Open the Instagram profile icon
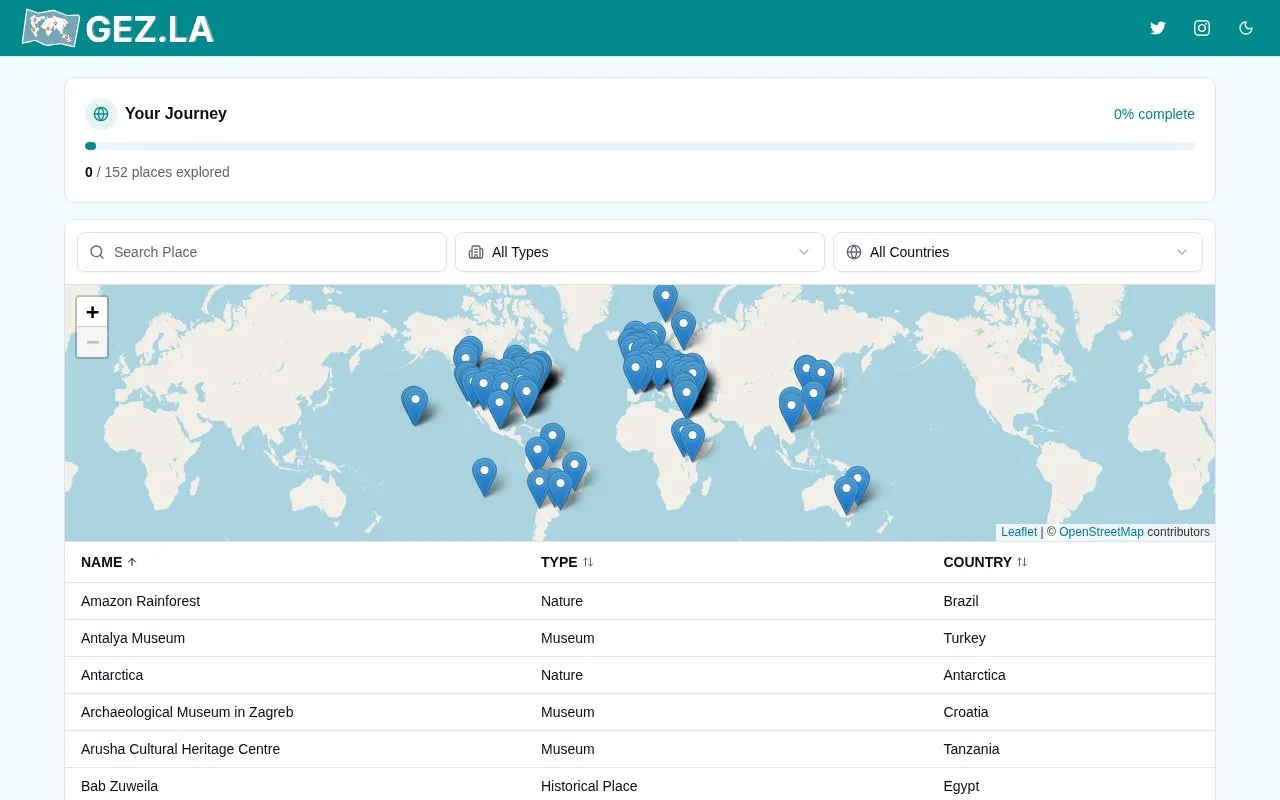 (x=1202, y=28)
